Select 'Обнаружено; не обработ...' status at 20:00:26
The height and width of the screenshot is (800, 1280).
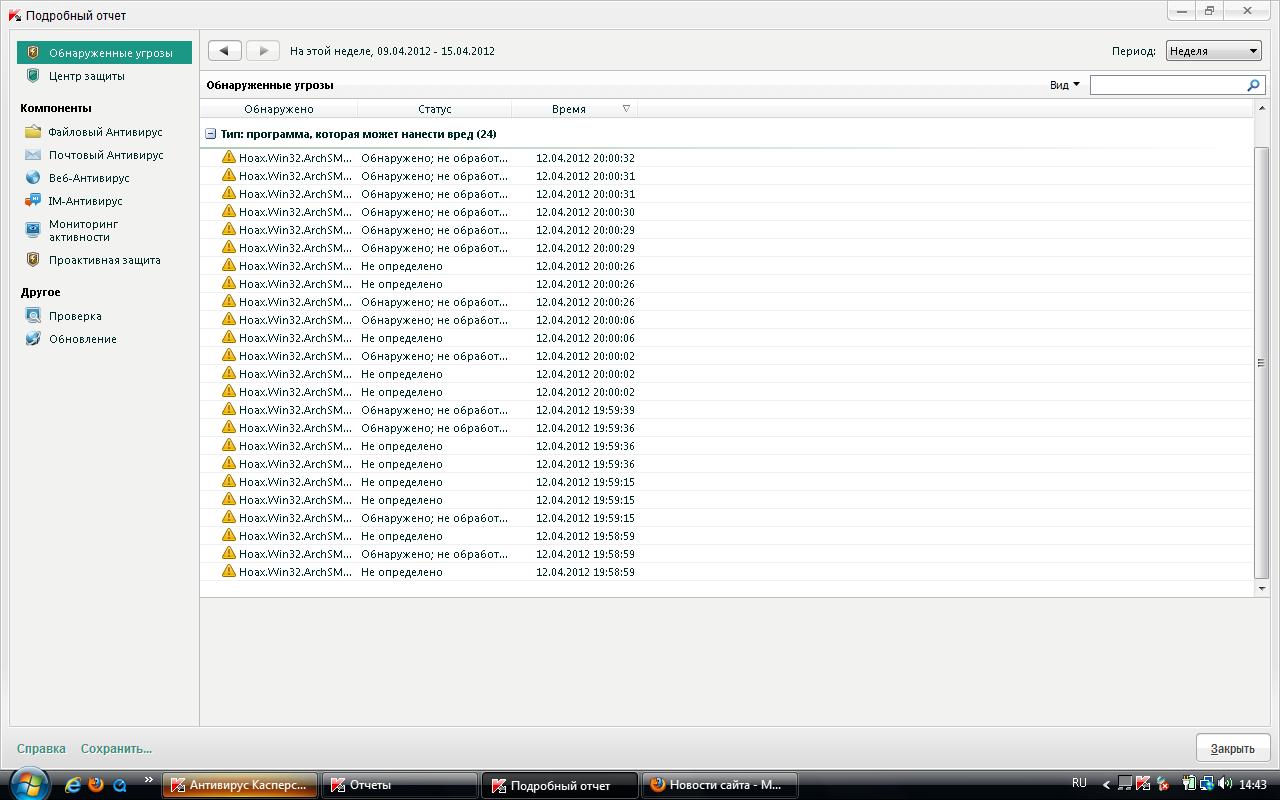pos(434,302)
